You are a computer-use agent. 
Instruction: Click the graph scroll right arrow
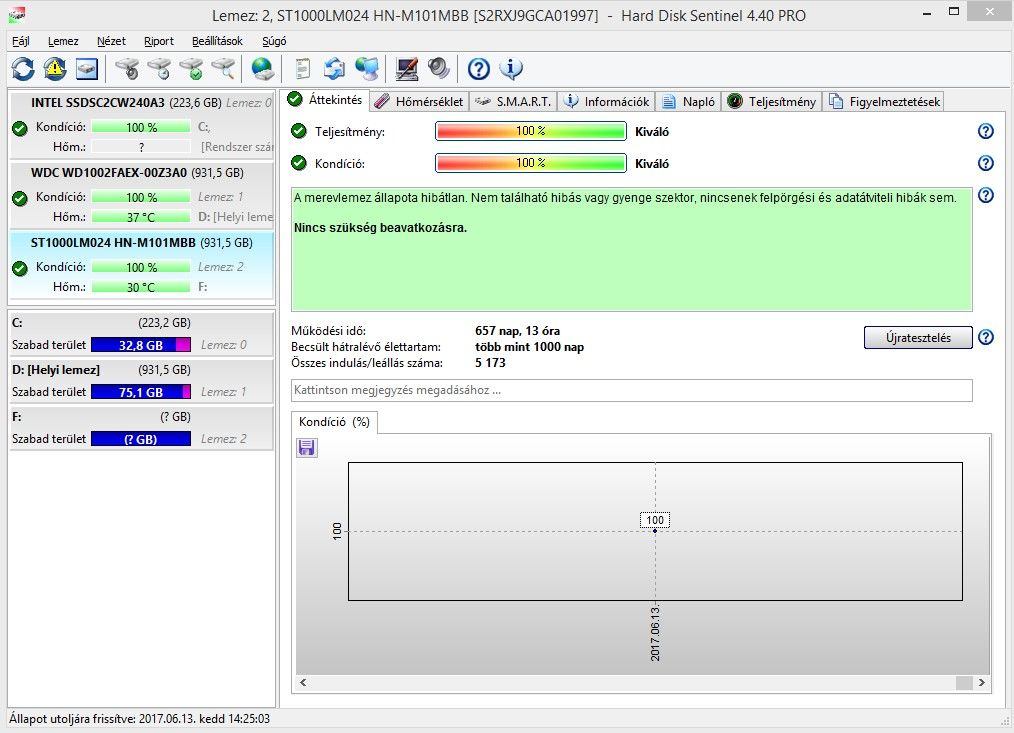(982, 683)
